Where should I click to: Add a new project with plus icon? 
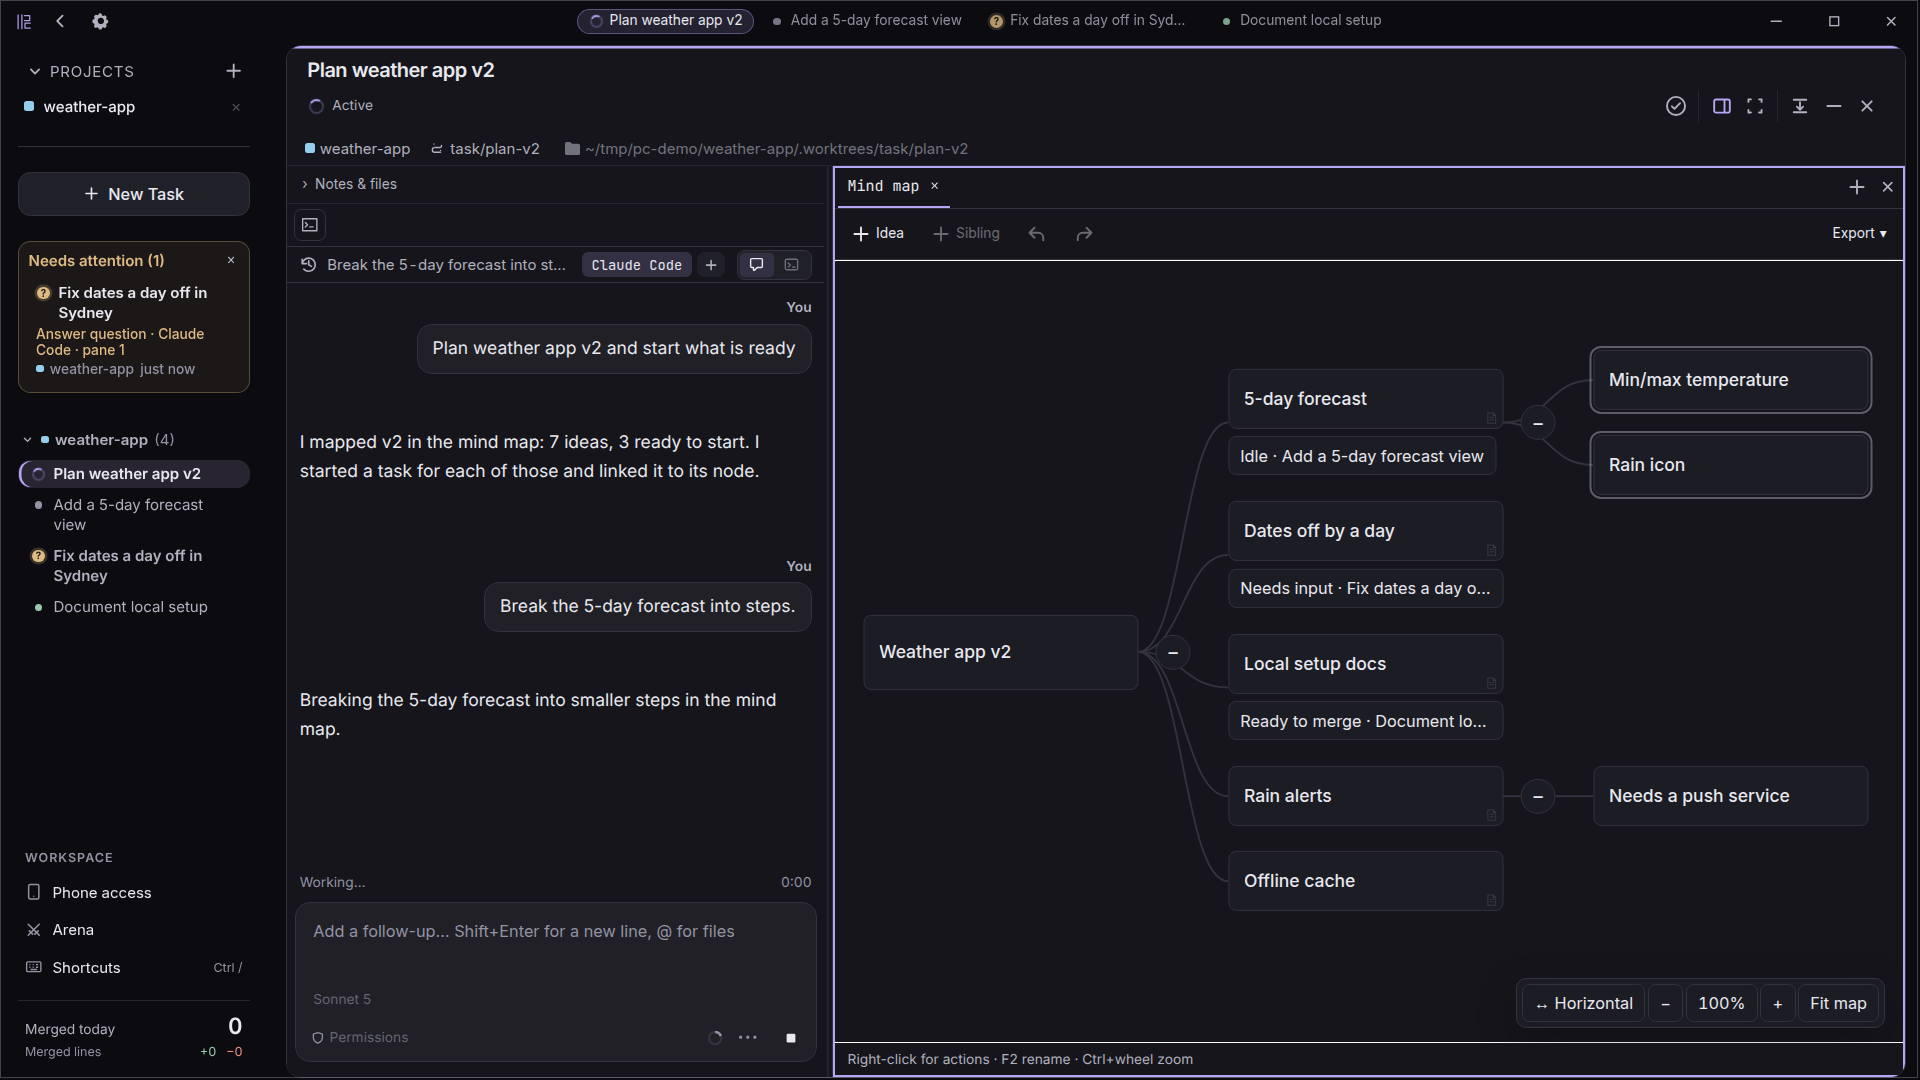(233, 71)
